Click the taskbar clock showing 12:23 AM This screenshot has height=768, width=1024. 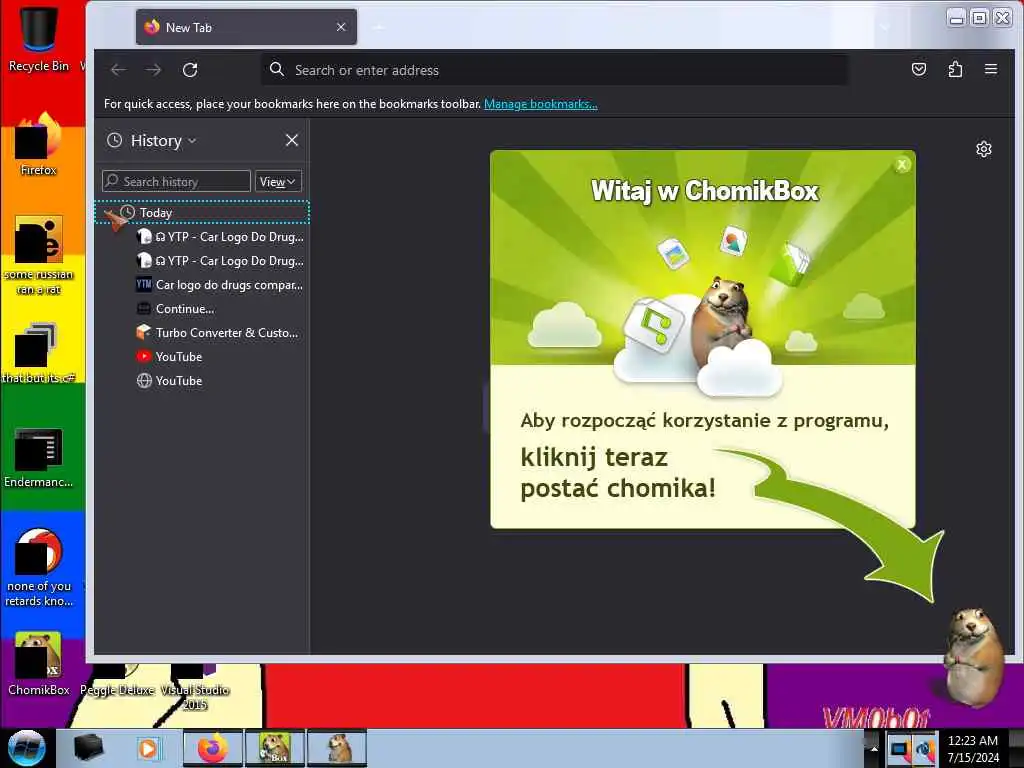click(973, 748)
